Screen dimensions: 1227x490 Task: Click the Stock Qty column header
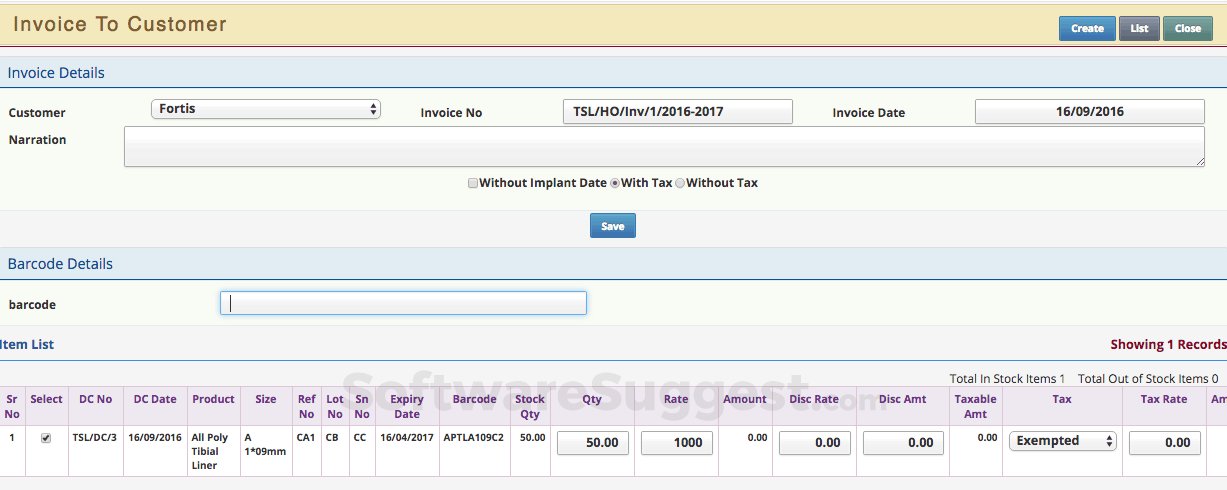click(530, 406)
